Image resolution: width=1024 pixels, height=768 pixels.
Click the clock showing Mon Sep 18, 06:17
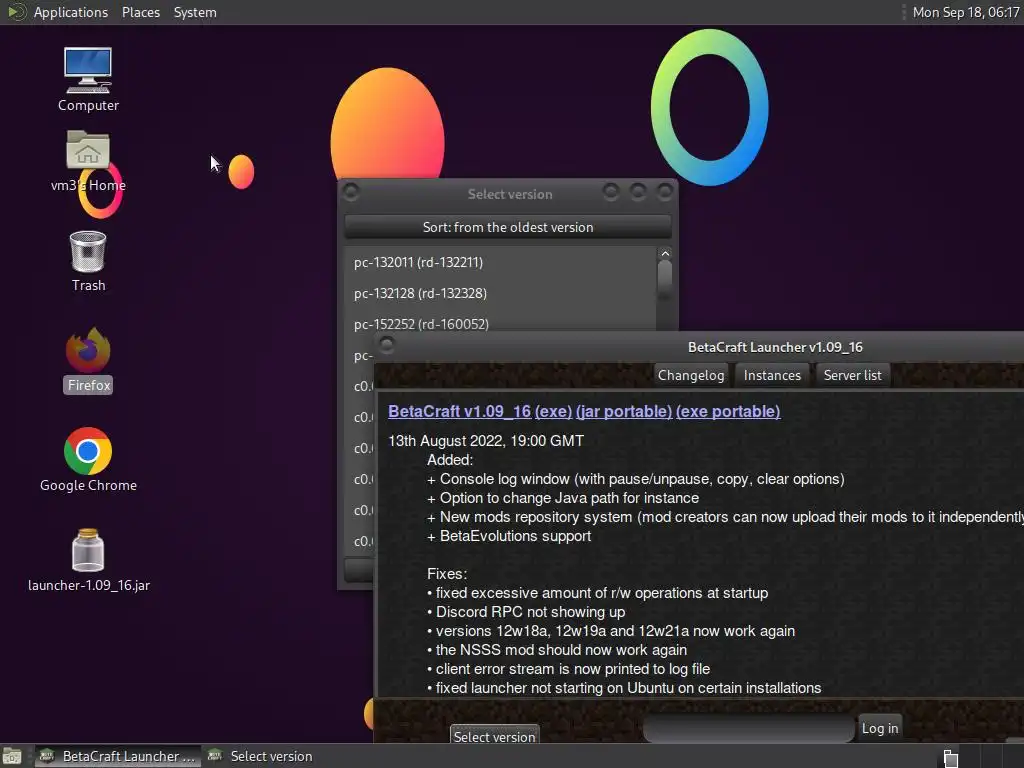point(966,12)
